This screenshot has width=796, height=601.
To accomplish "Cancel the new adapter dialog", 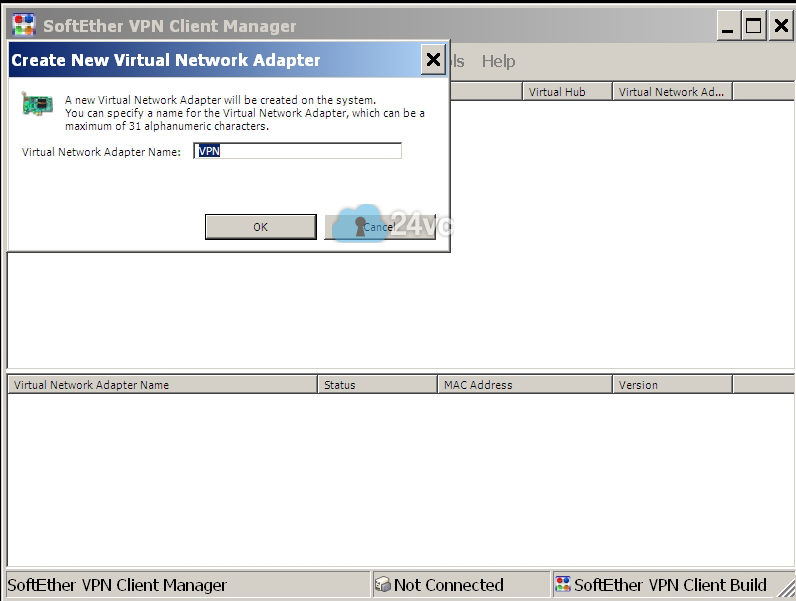I will click(x=380, y=227).
